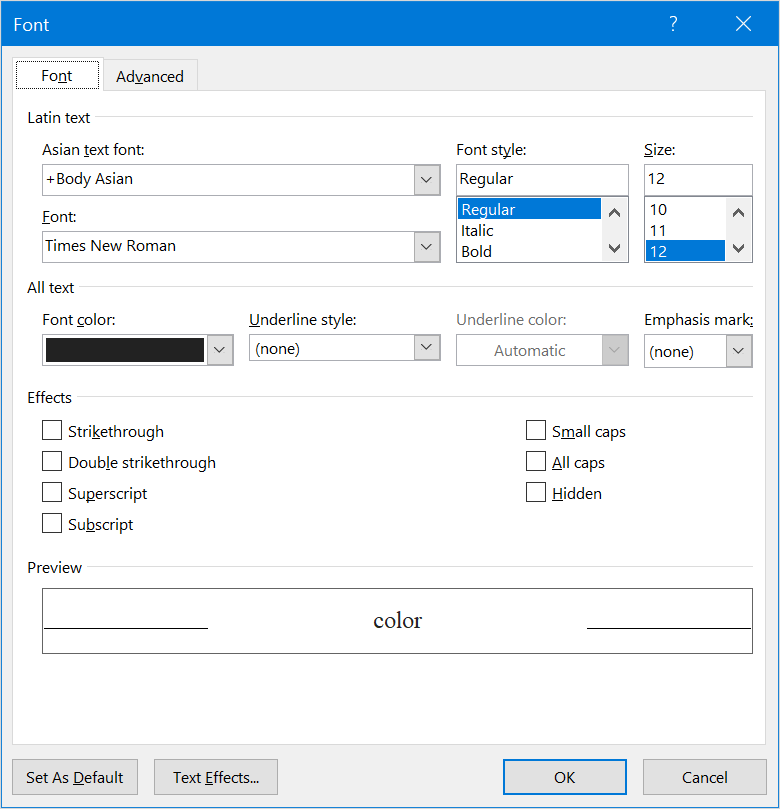Image resolution: width=780 pixels, height=809 pixels.
Task: Toggle the Double strikethrough option
Action: [x=52, y=462]
